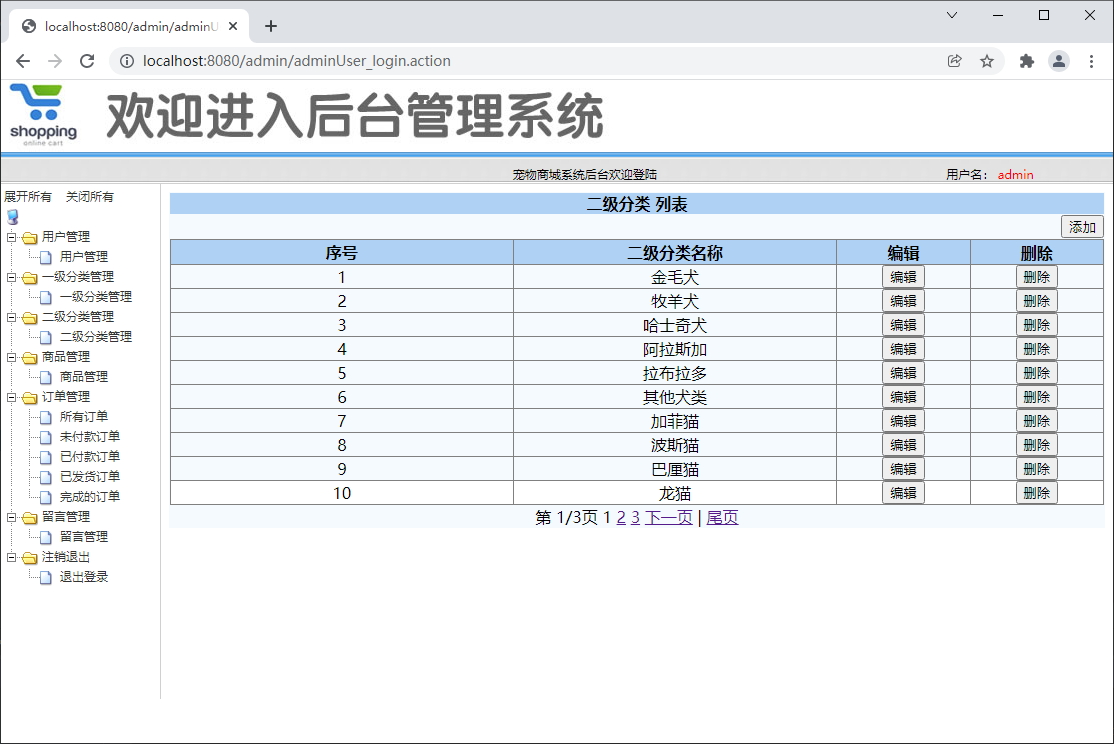Image resolution: width=1114 pixels, height=744 pixels.
Task: Click the browser back arrow
Action: click(x=23, y=61)
